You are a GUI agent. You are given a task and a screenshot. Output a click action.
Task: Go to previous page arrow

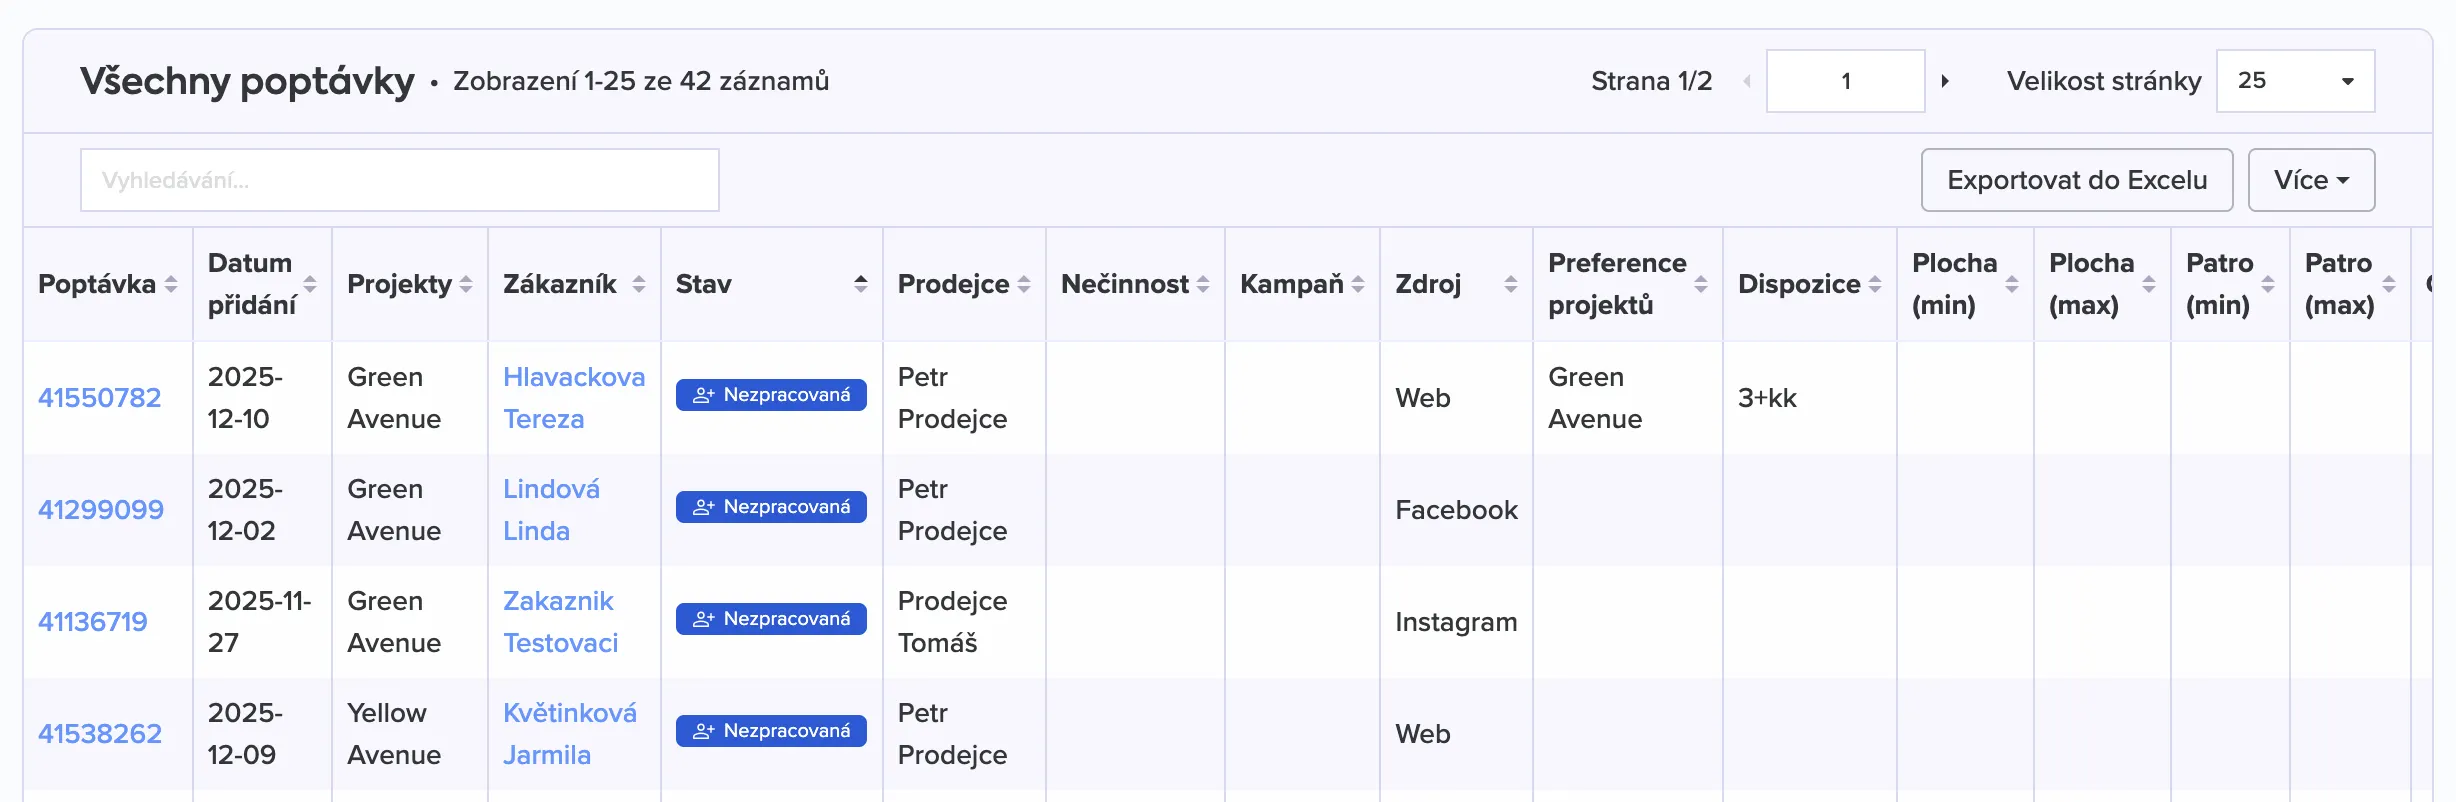(1747, 81)
